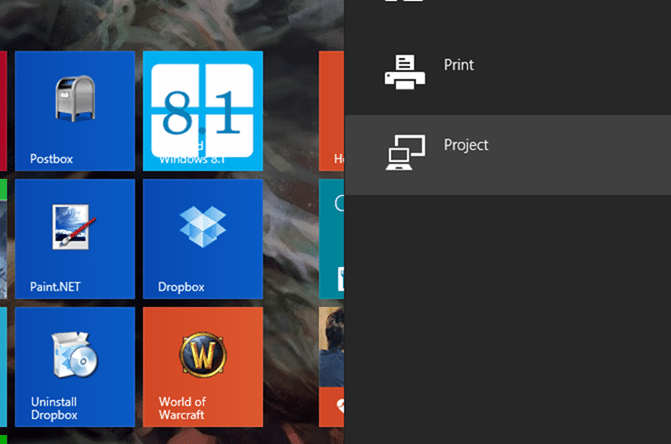Click the printer icon in Devices panel
Viewport: 671px width, 444px height.
405,71
